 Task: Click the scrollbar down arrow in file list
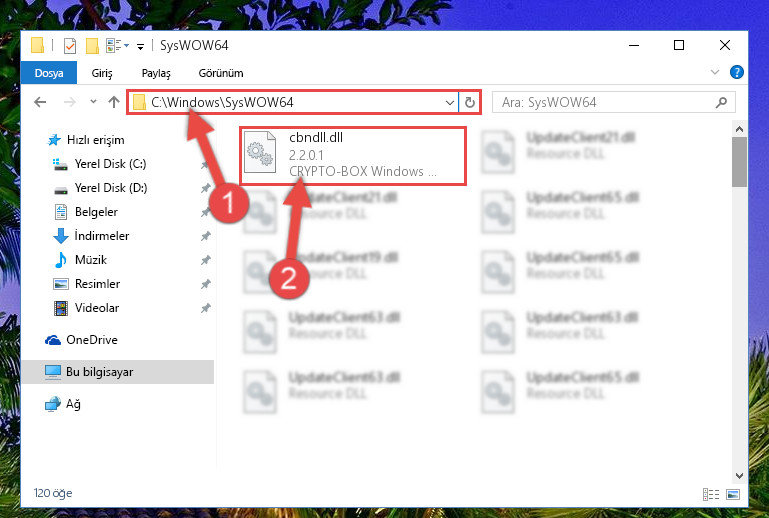740,476
